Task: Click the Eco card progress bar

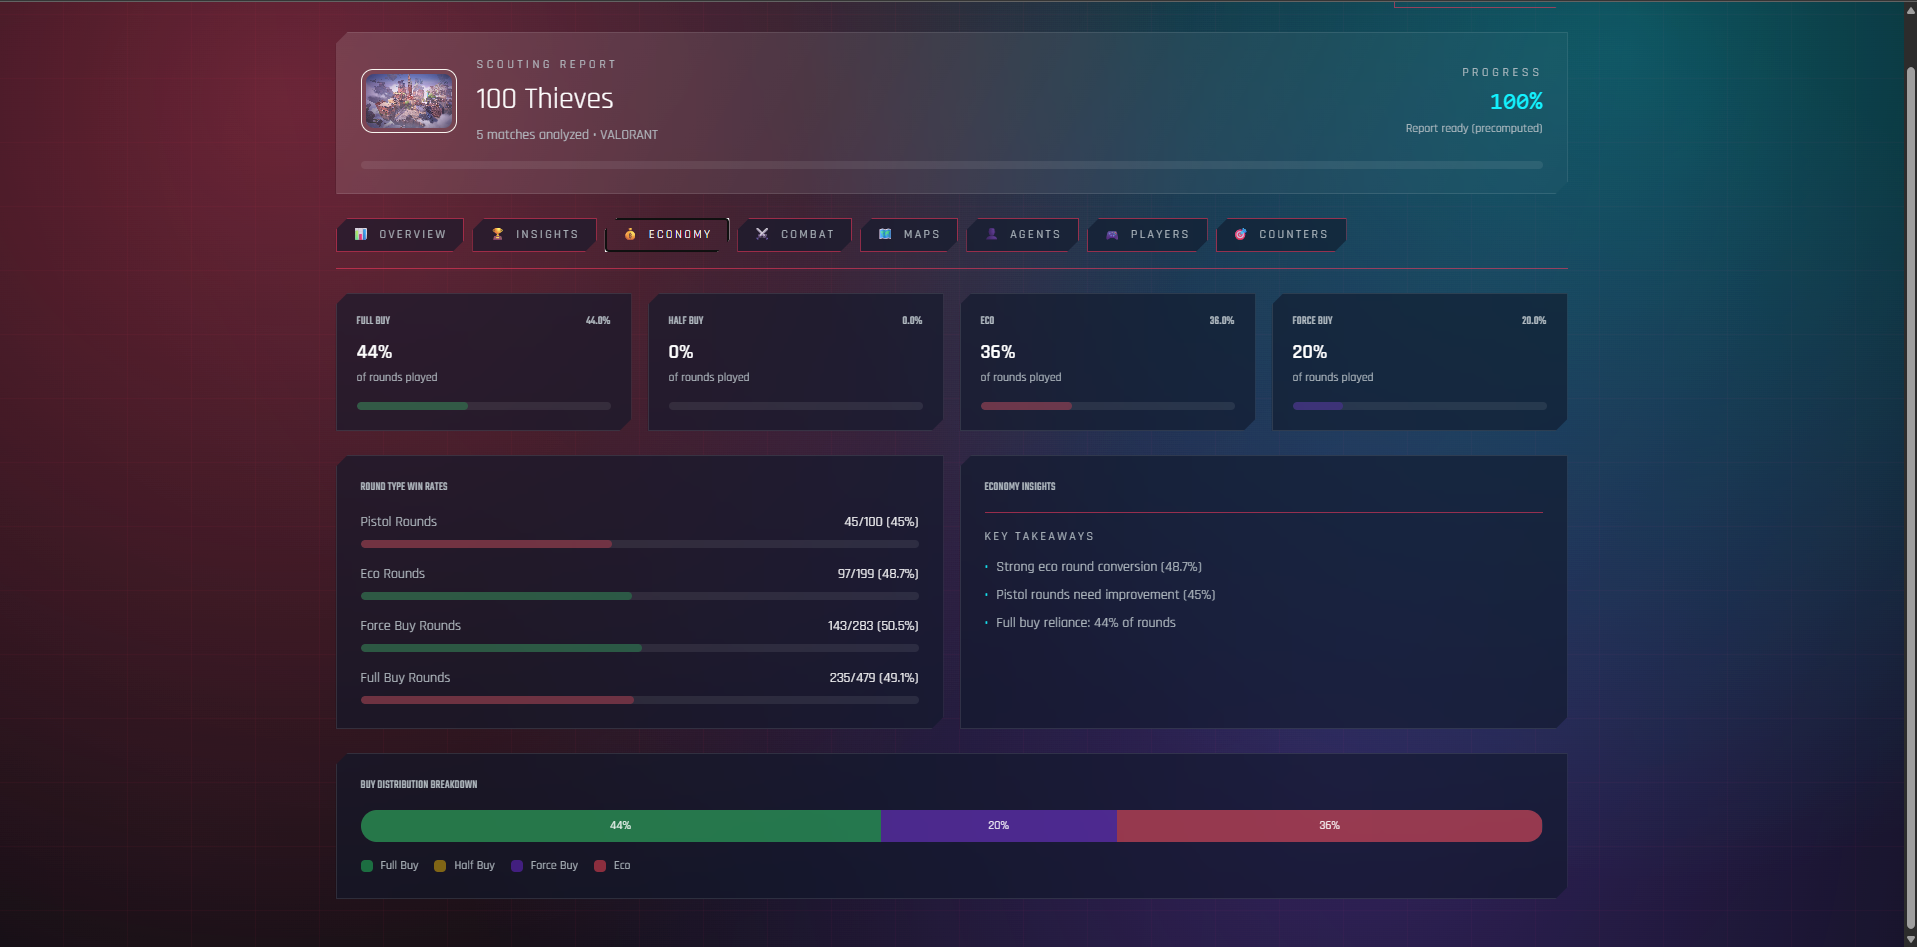Action: [x=1107, y=406]
